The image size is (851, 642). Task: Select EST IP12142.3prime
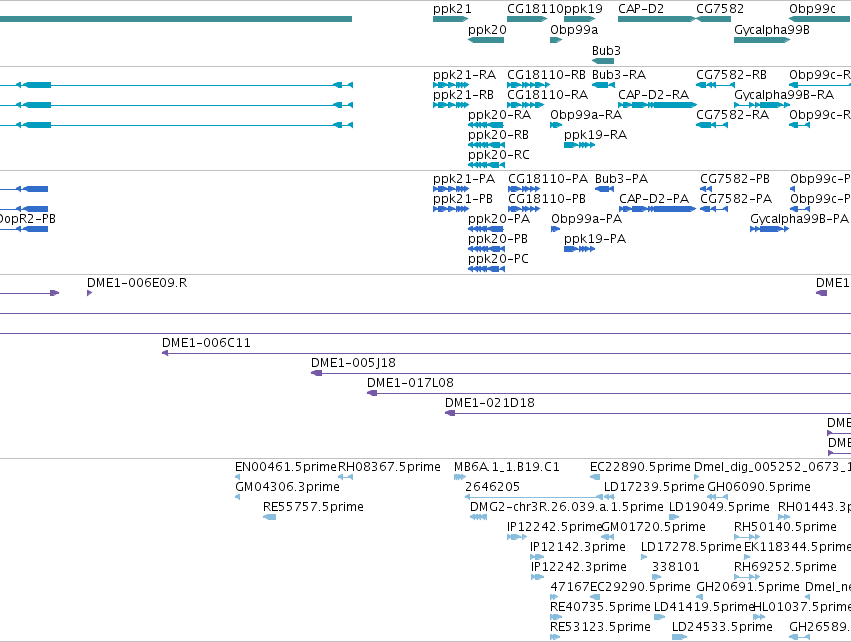click(x=537, y=557)
